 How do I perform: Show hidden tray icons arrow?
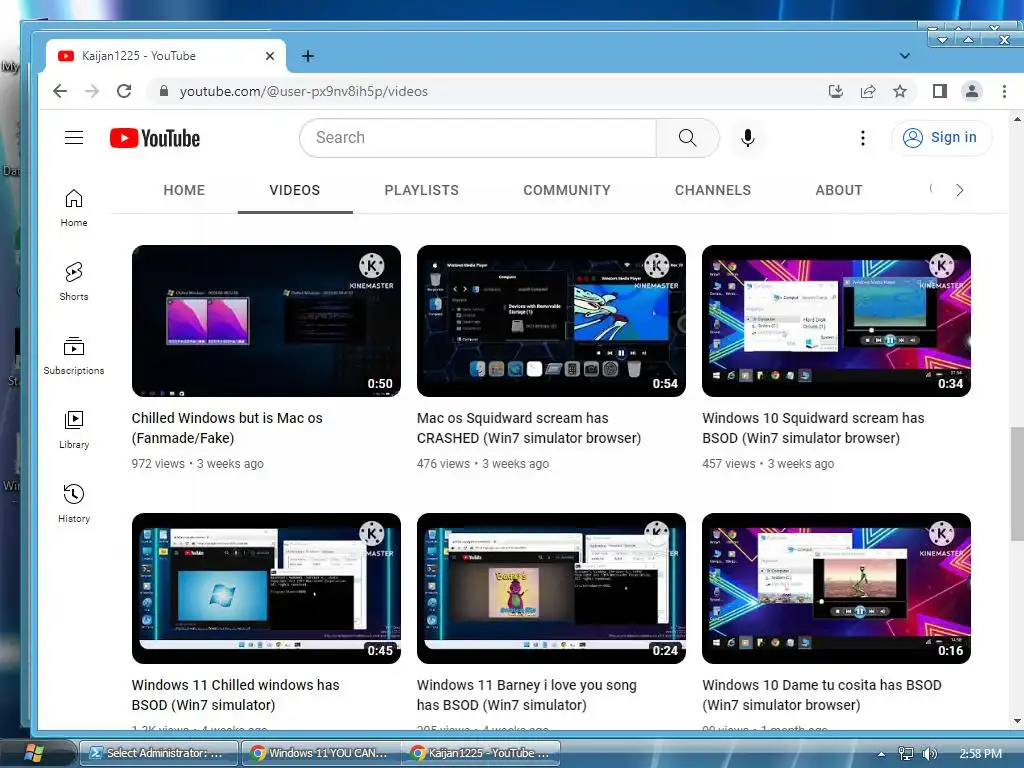(881, 754)
